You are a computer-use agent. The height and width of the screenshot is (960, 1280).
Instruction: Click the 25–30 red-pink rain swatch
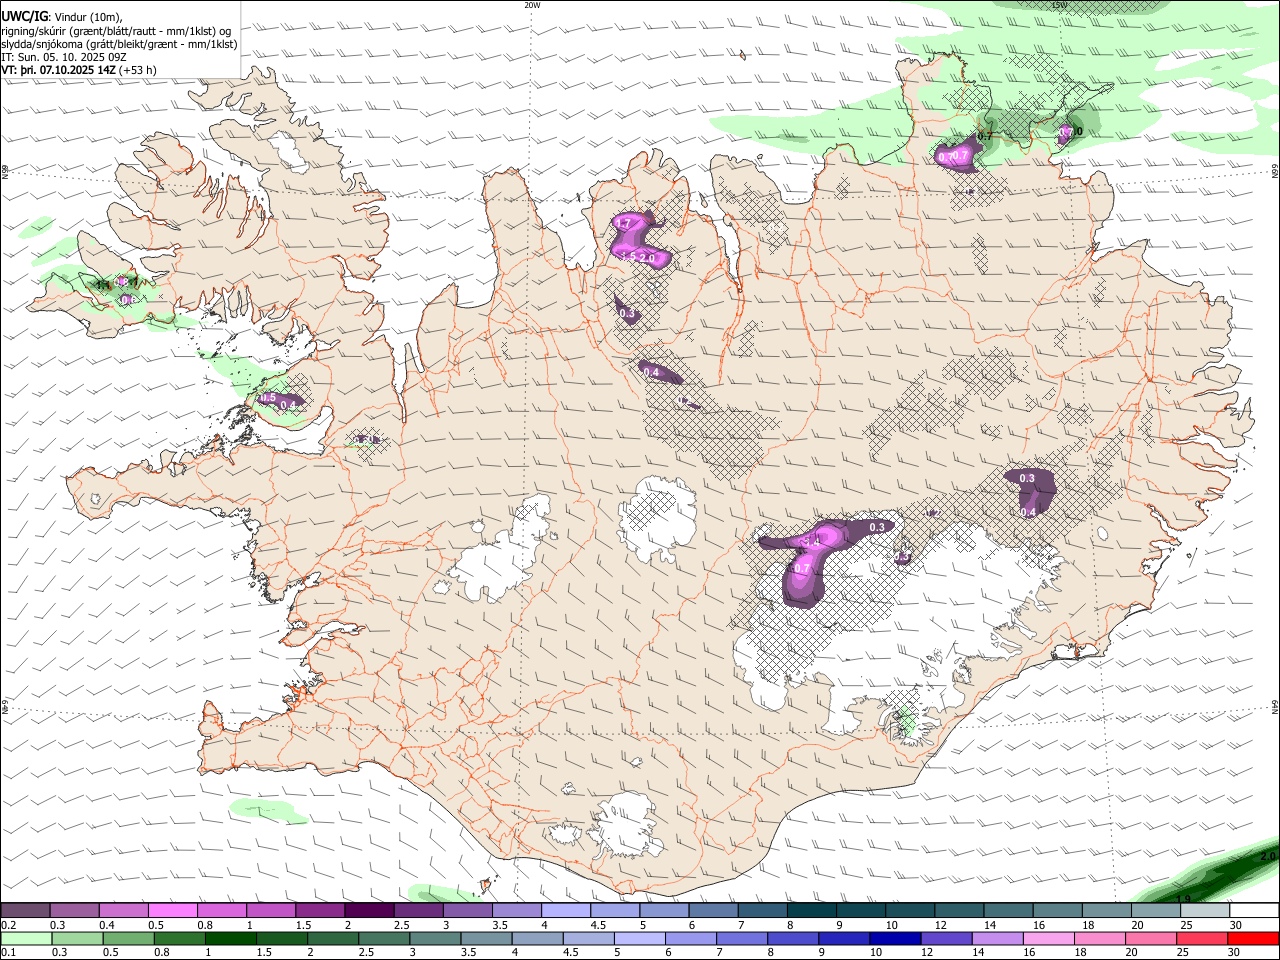coord(1201,939)
